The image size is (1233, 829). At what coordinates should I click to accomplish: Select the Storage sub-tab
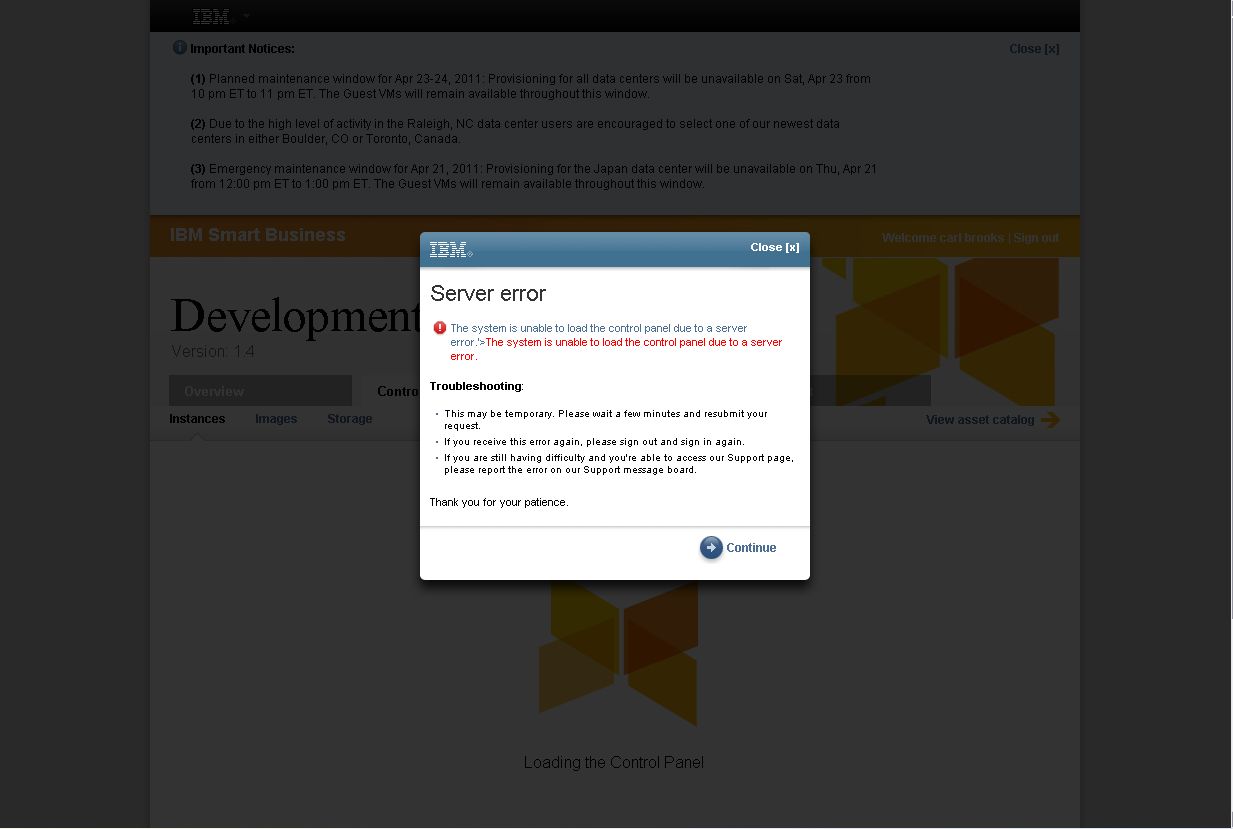coord(350,419)
